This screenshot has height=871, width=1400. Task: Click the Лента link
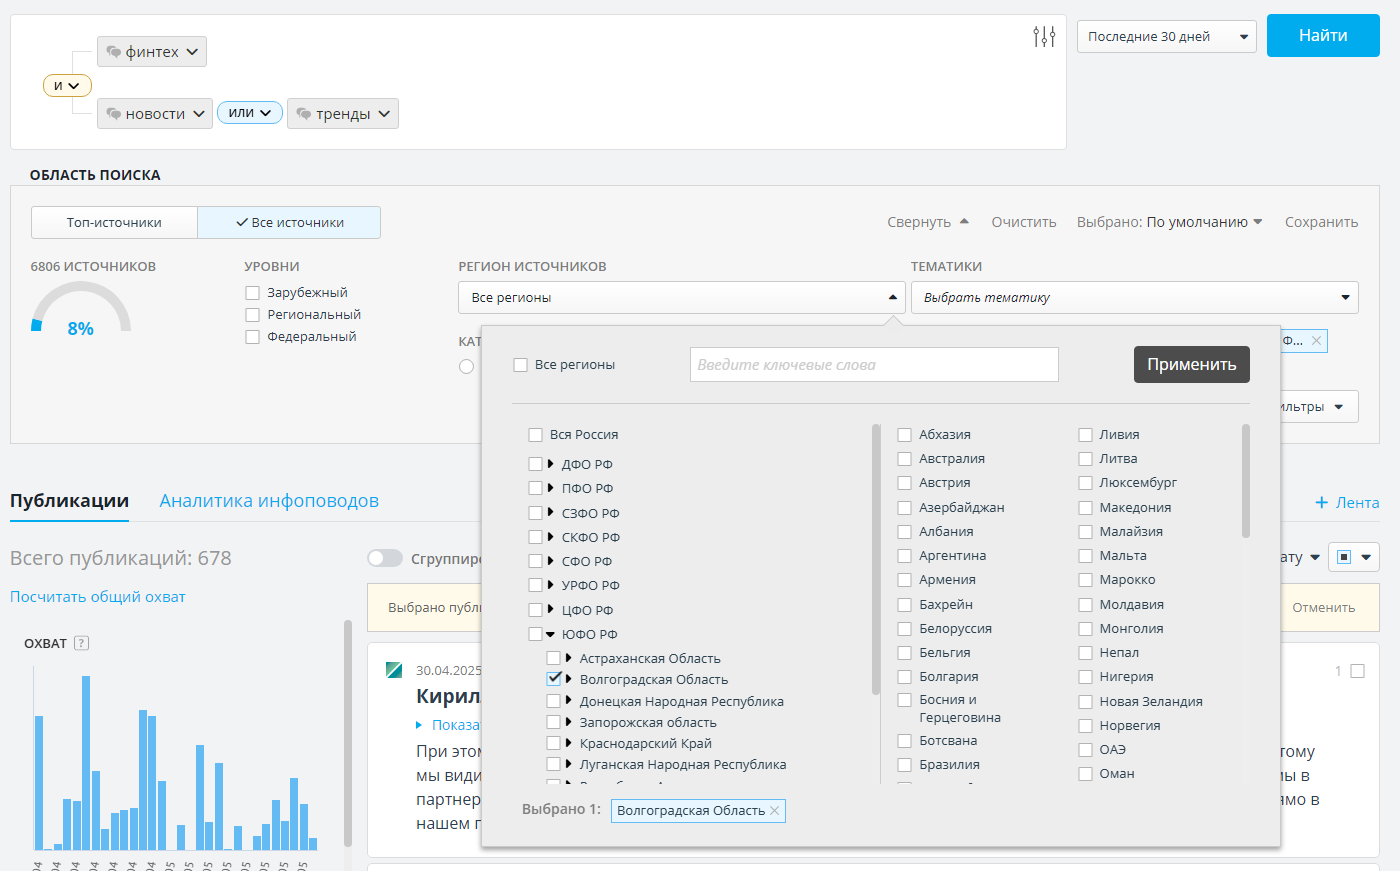click(1358, 503)
